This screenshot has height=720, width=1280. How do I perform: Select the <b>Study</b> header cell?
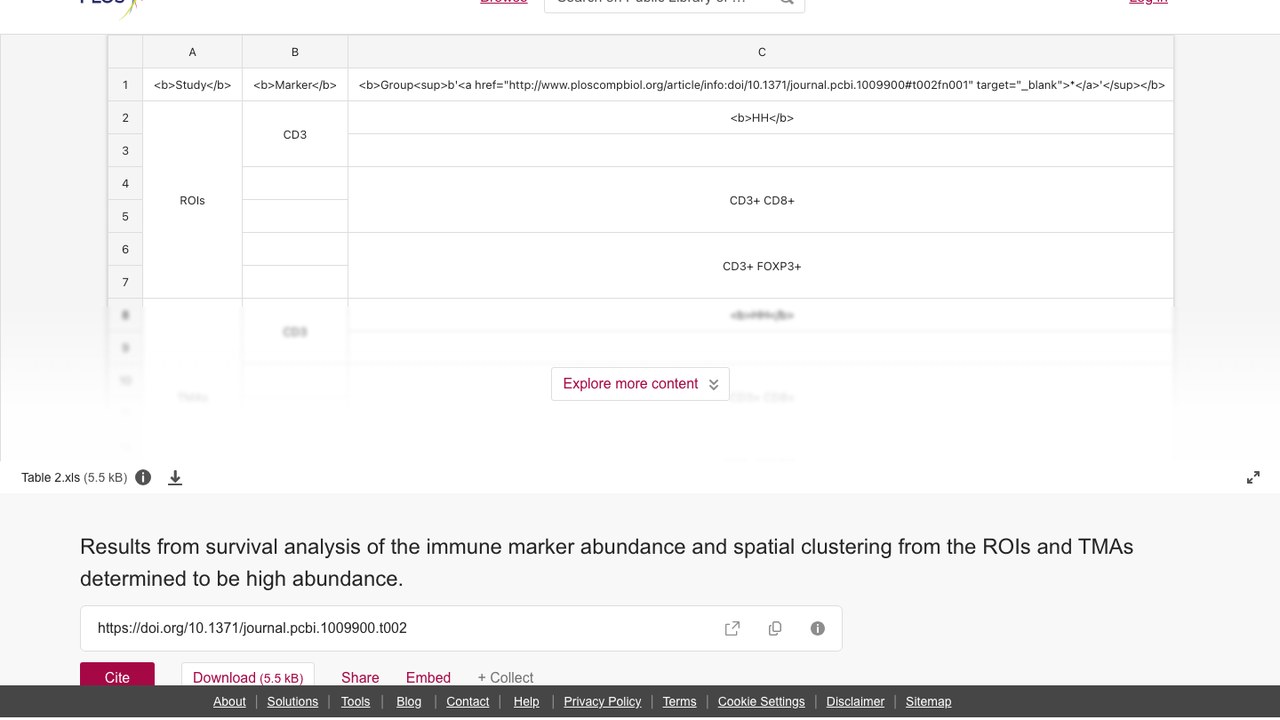(192, 85)
